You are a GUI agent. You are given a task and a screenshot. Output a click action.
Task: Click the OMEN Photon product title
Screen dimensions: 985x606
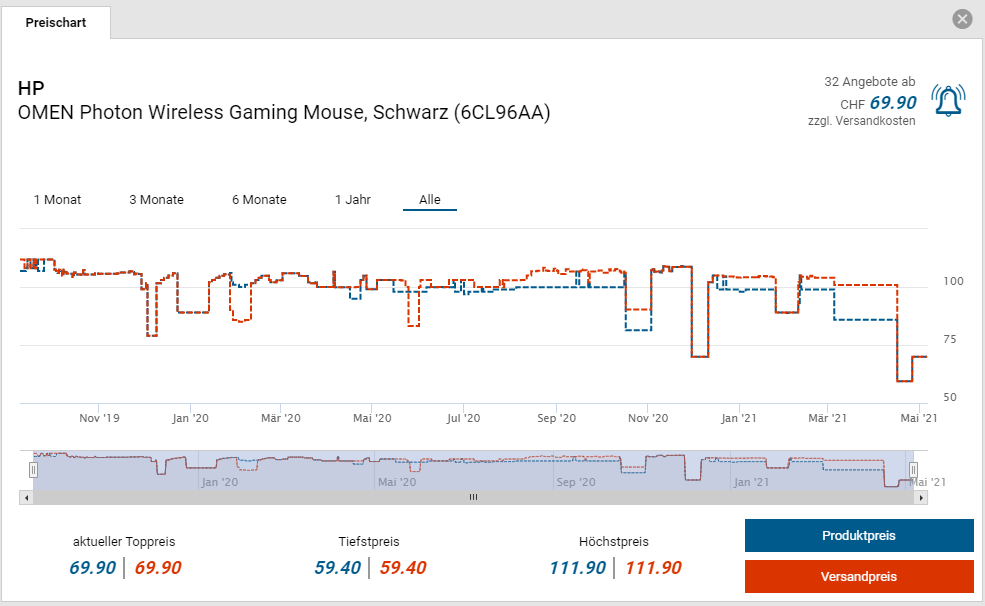pyautogui.click(x=284, y=112)
